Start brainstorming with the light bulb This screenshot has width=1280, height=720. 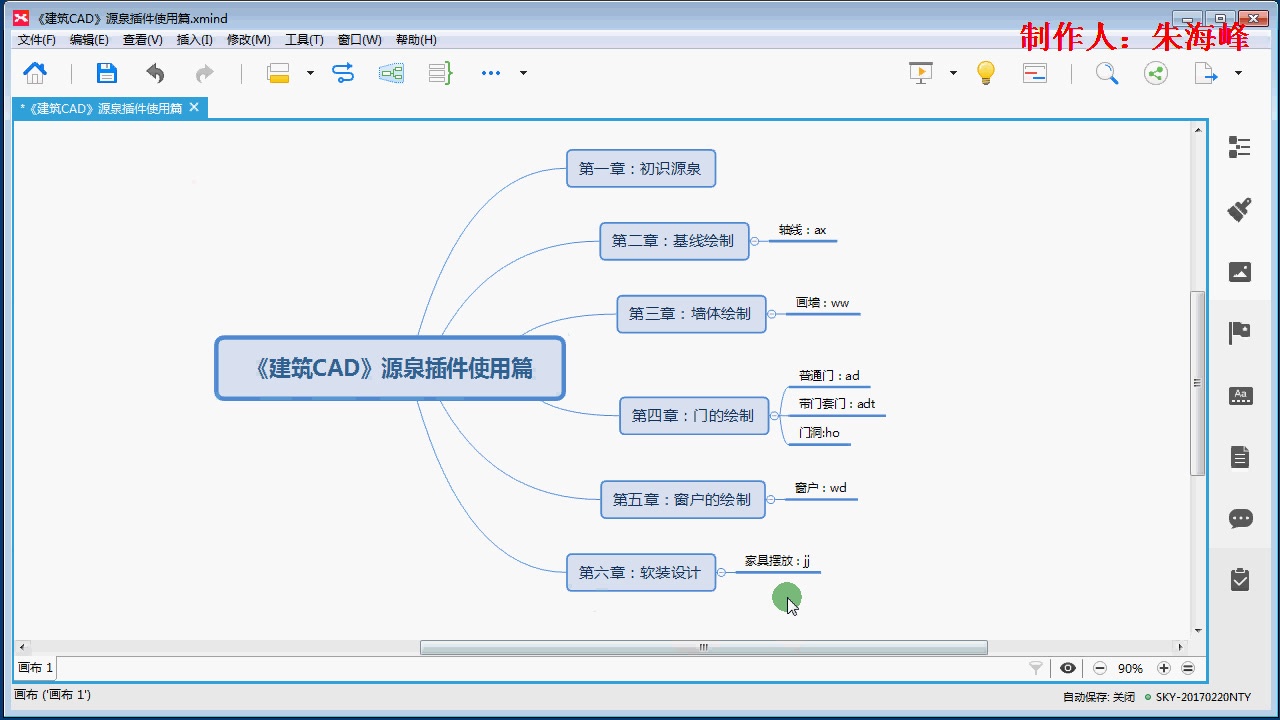(x=986, y=73)
